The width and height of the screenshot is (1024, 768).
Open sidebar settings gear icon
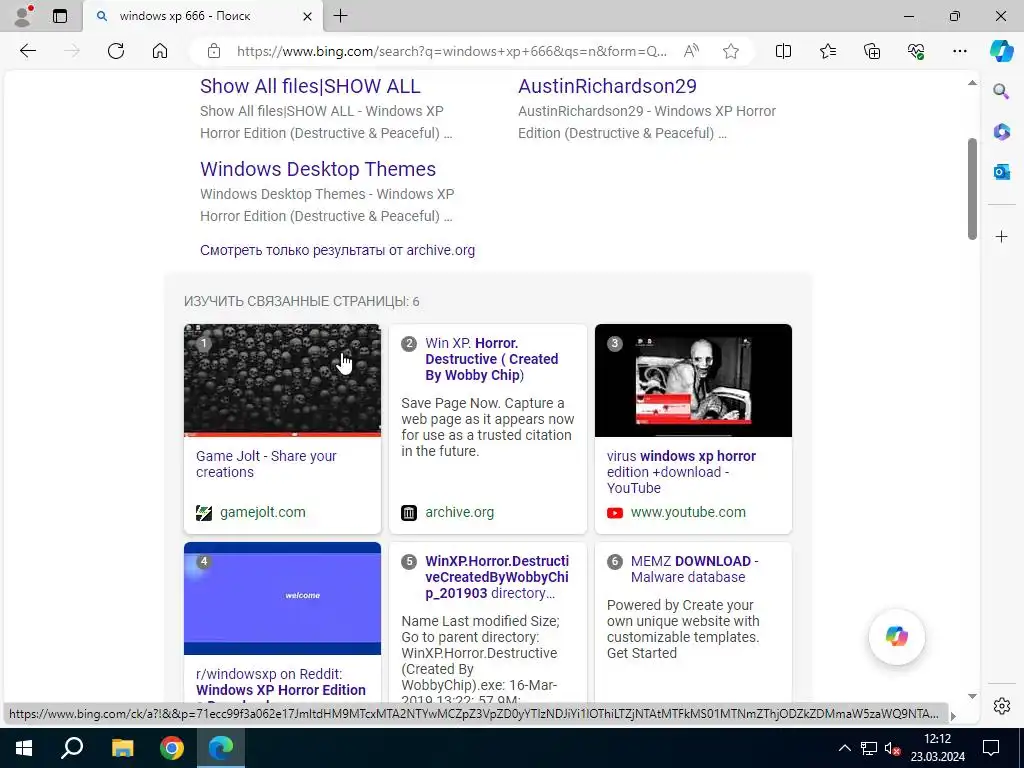click(x=1002, y=706)
